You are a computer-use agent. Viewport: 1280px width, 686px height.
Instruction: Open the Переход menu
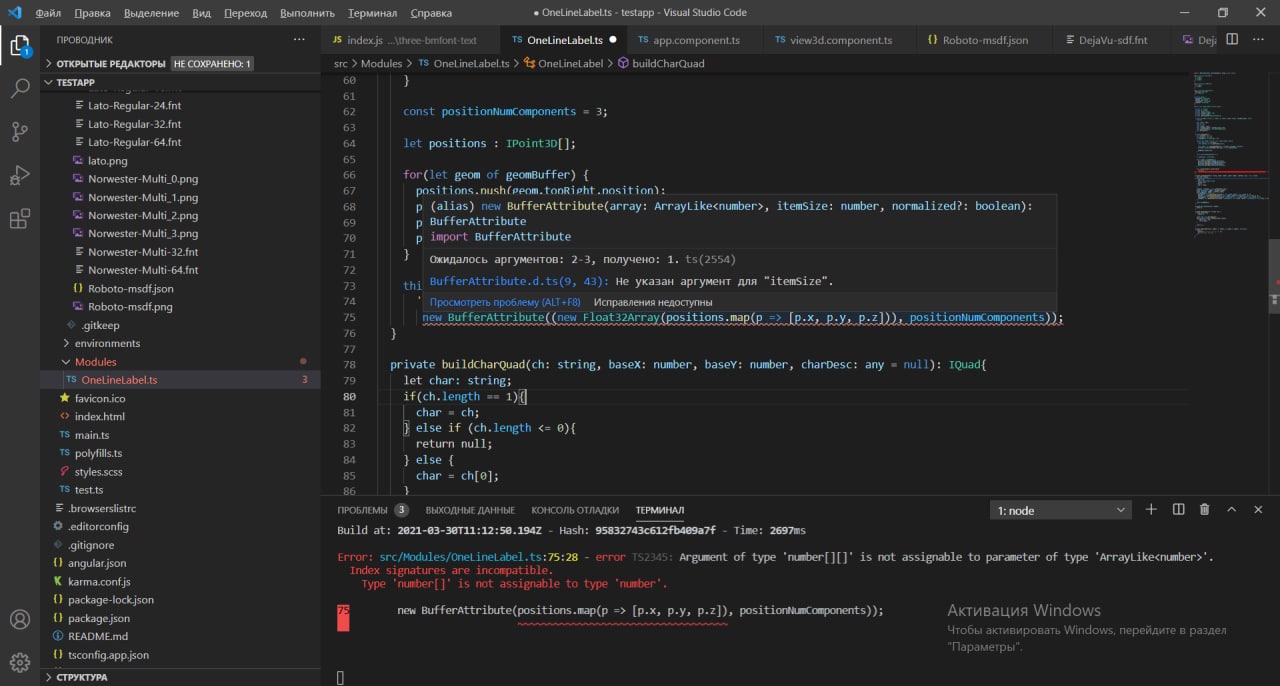246,13
